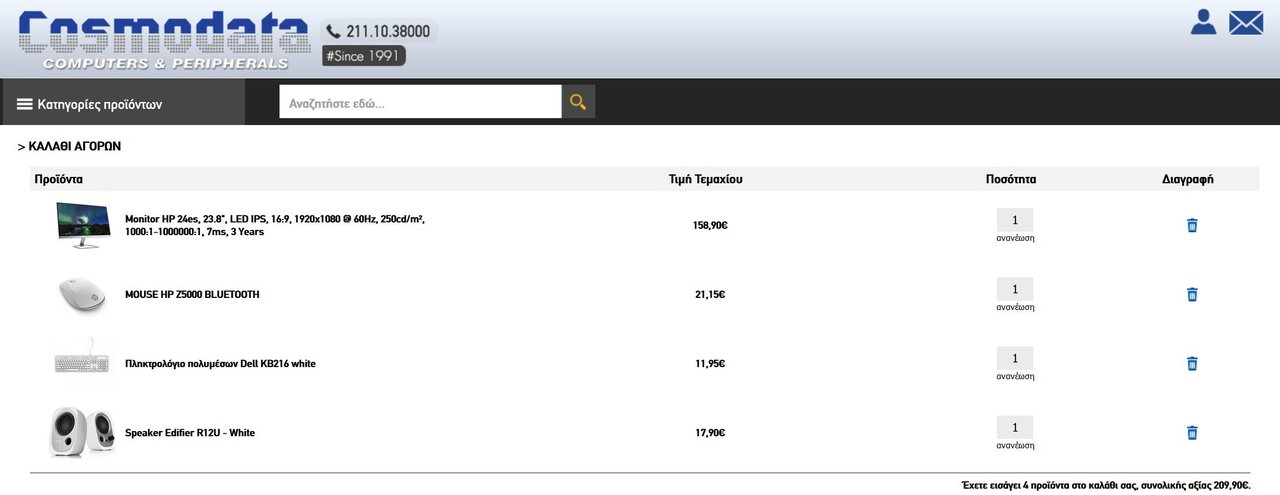Image resolution: width=1280 pixels, height=495 pixels.
Task: Click ανανέωση for Dell KB216 keyboard
Action: tap(1015, 376)
